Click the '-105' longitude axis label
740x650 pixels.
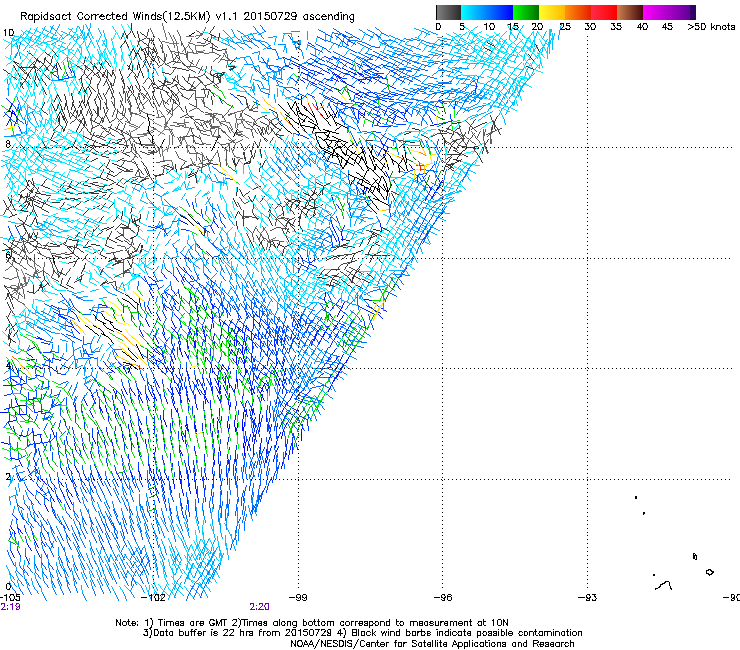coord(10,598)
